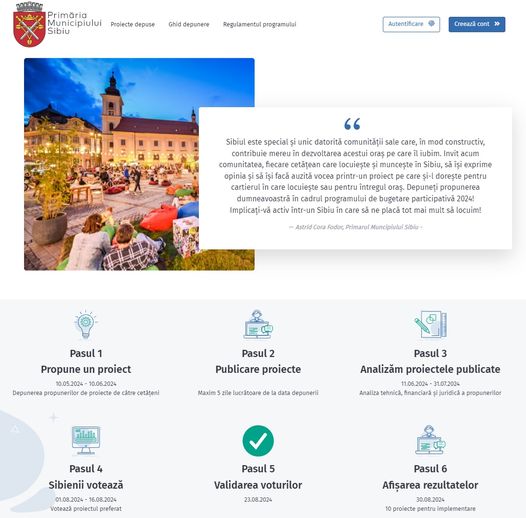The height and width of the screenshot is (518, 526).
Task: Click the results presenter icon above Pasul 6
Action: click(x=430, y=440)
